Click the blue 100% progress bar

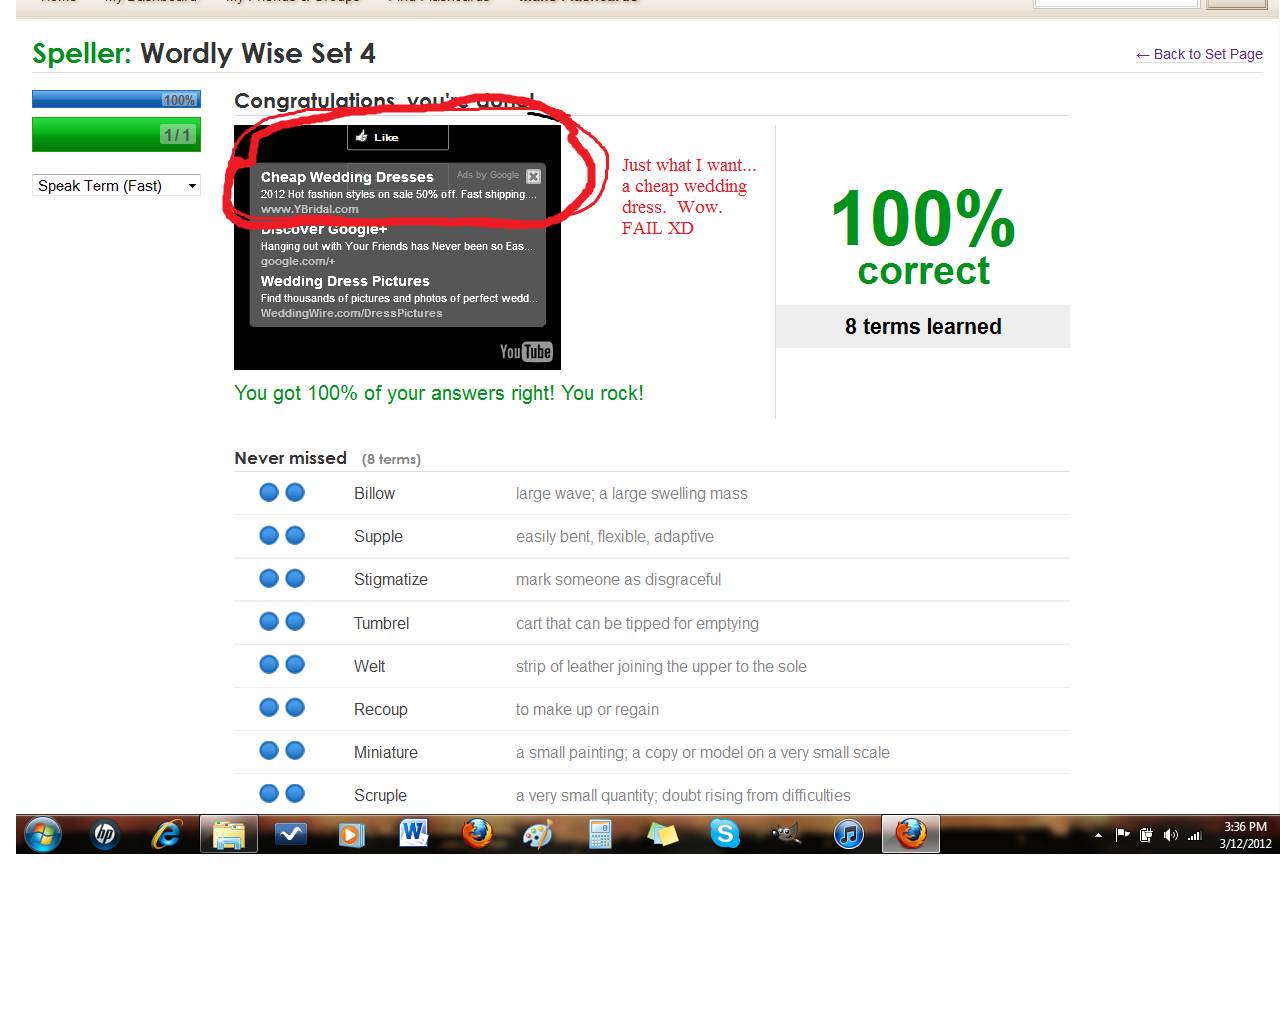tap(116, 99)
